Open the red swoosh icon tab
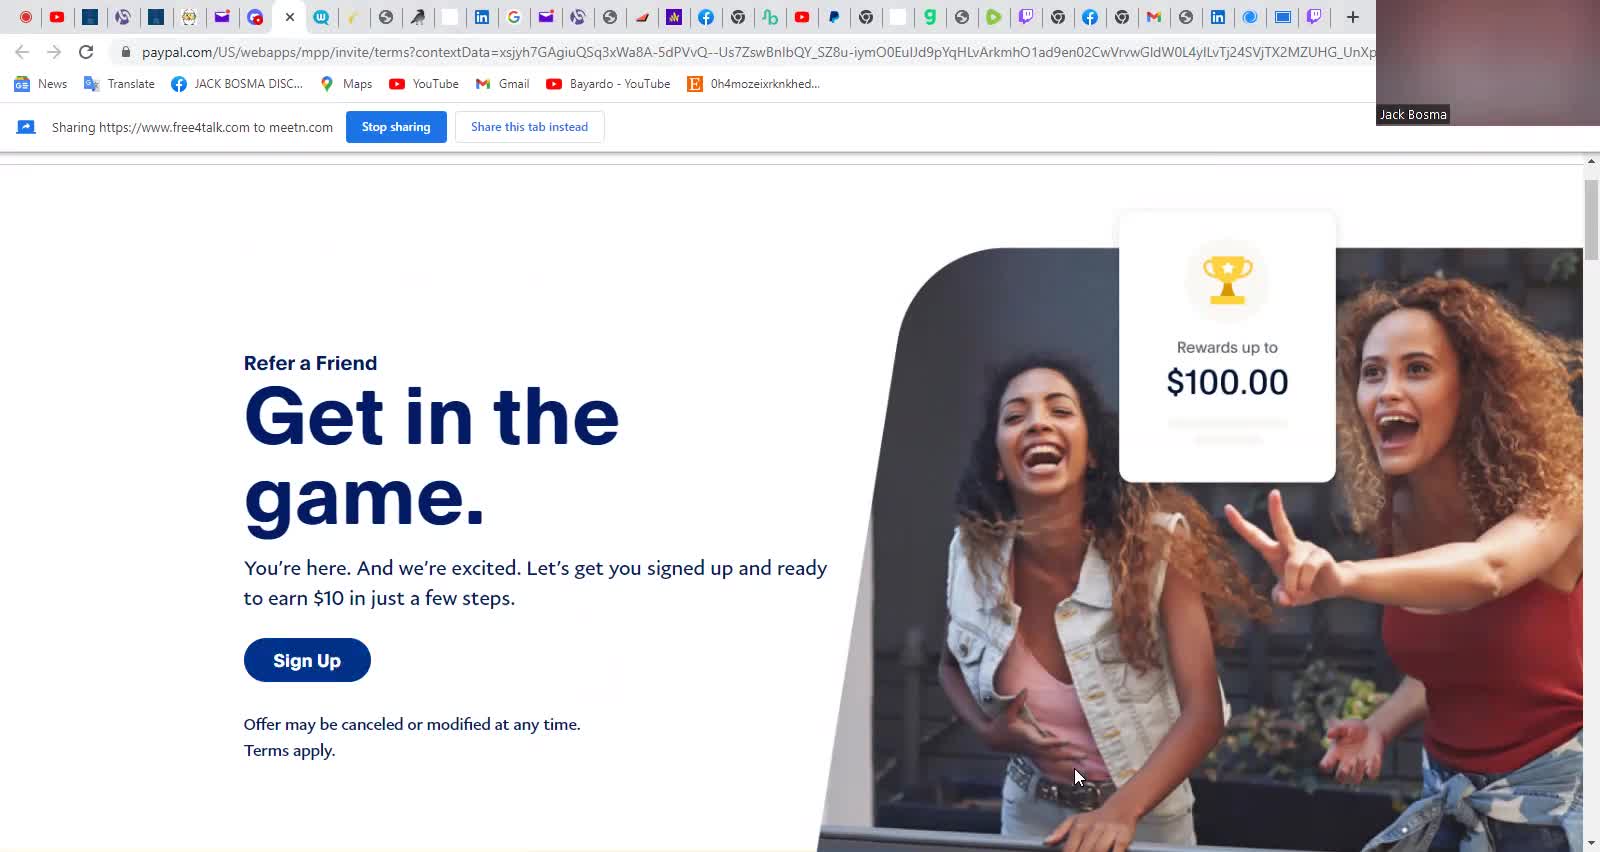Image resolution: width=1600 pixels, height=852 pixels. (x=642, y=17)
